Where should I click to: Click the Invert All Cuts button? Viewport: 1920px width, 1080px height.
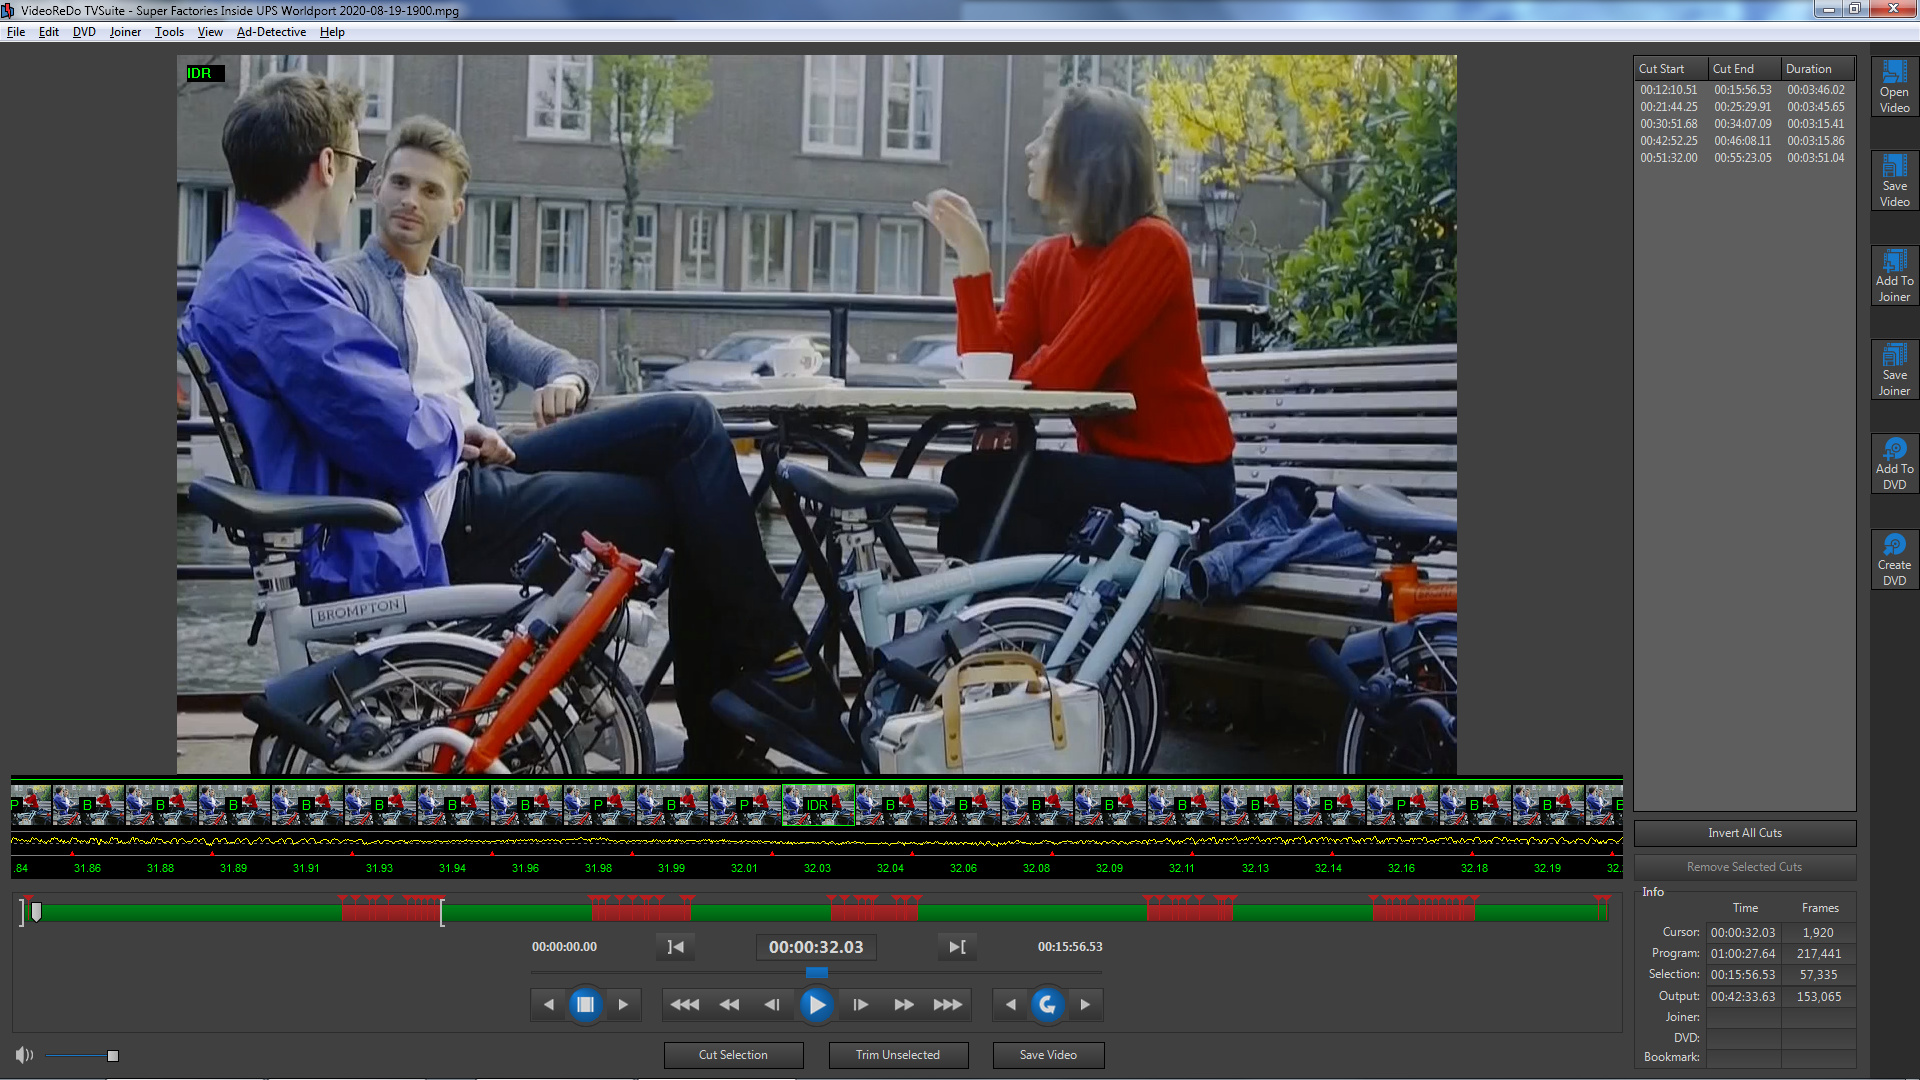pyautogui.click(x=1744, y=833)
